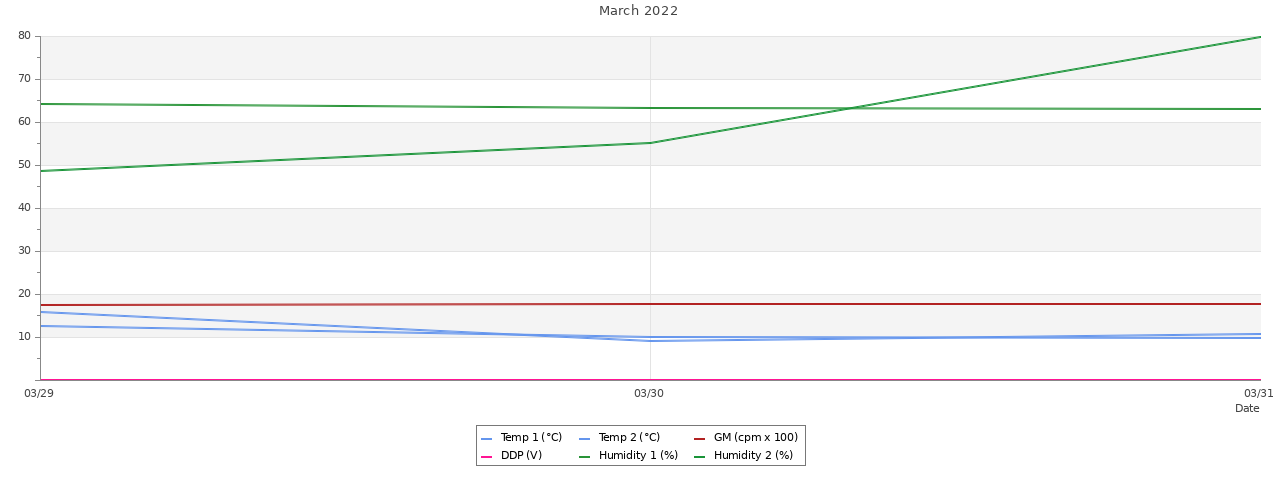Click the blue line marker beside Temp 2

pos(585,439)
